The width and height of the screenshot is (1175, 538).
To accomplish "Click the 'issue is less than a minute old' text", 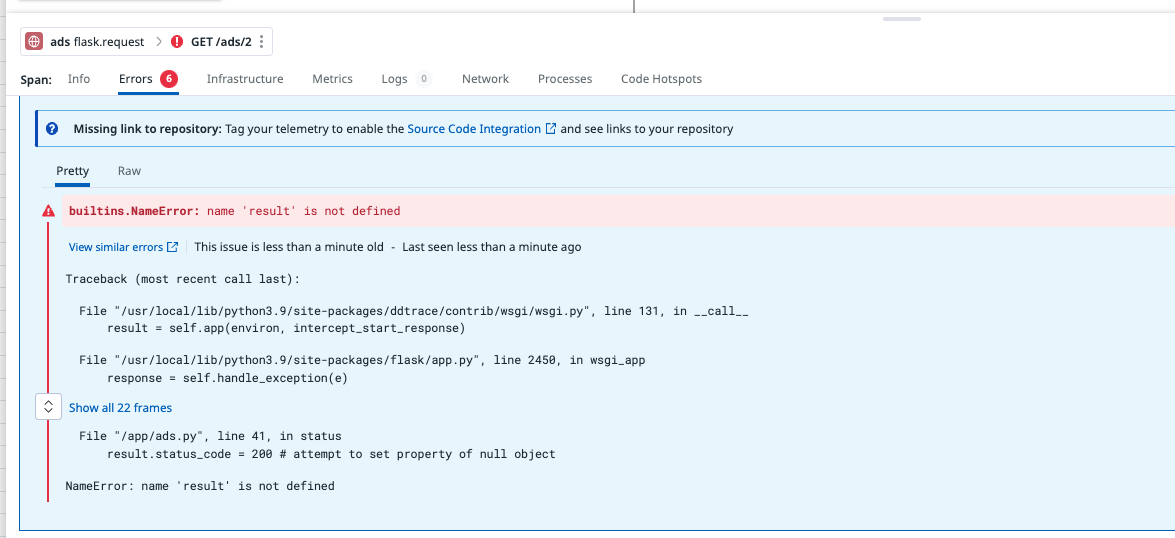I will pyautogui.click(x=289, y=247).
